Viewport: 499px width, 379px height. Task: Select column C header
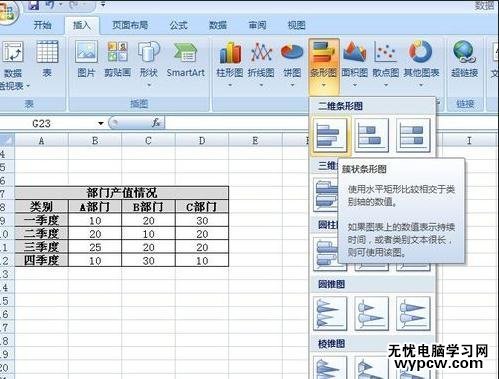pos(148,141)
